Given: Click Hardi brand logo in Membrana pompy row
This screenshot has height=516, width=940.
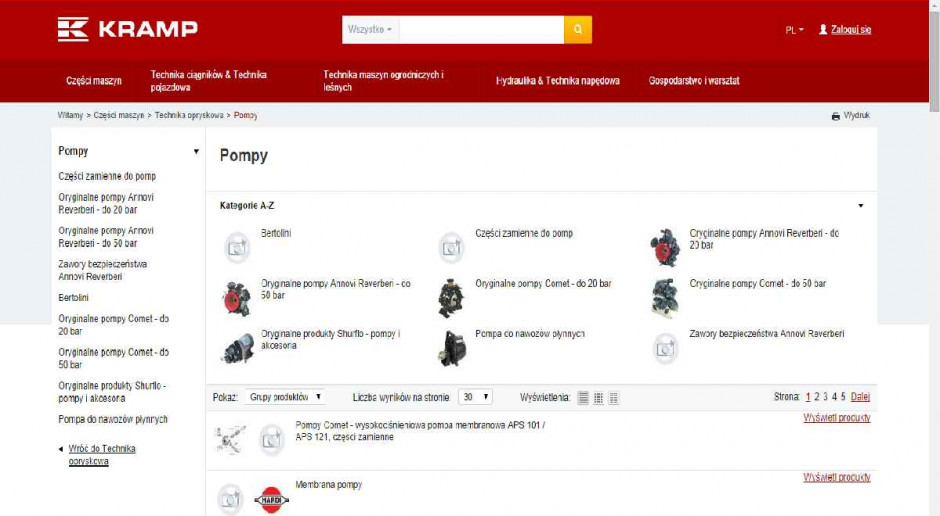Looking at the screenshot, I should (272, 500).
